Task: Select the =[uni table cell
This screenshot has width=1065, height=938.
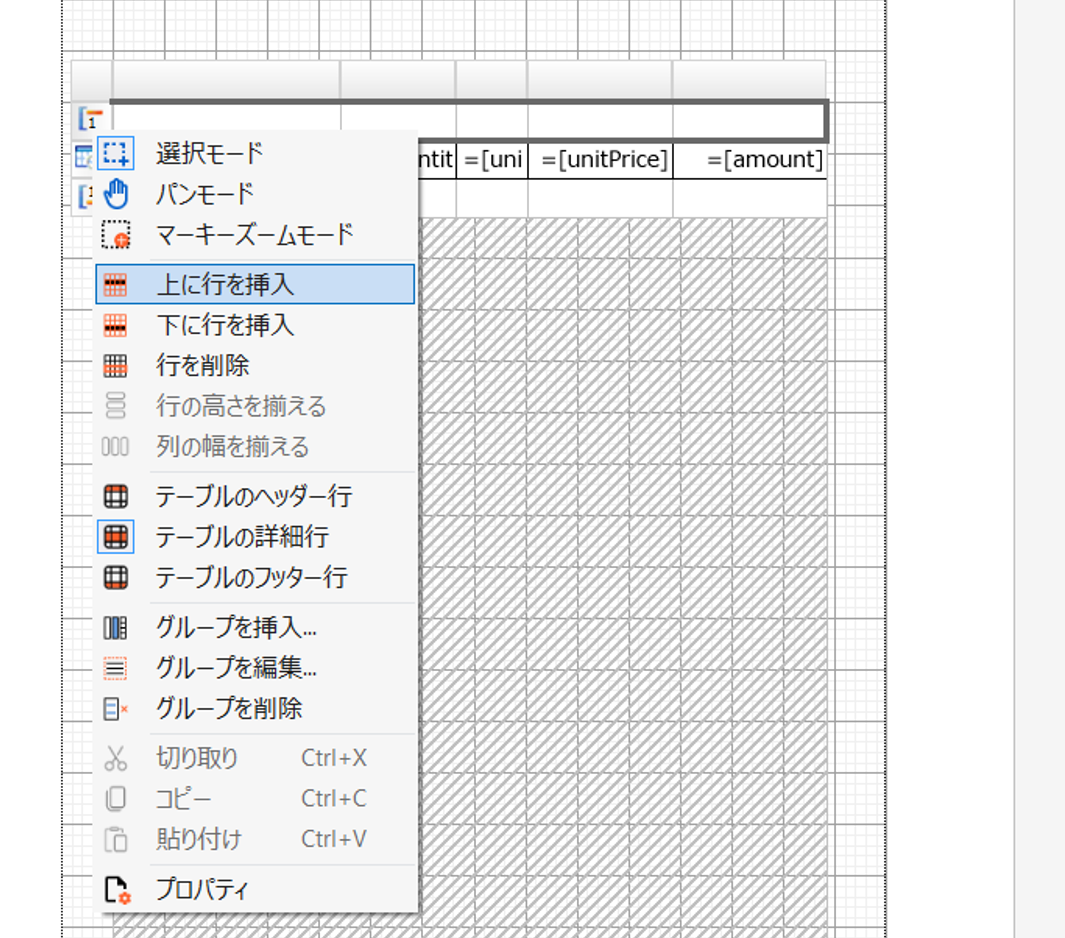Action: click(x=492, y=160)
